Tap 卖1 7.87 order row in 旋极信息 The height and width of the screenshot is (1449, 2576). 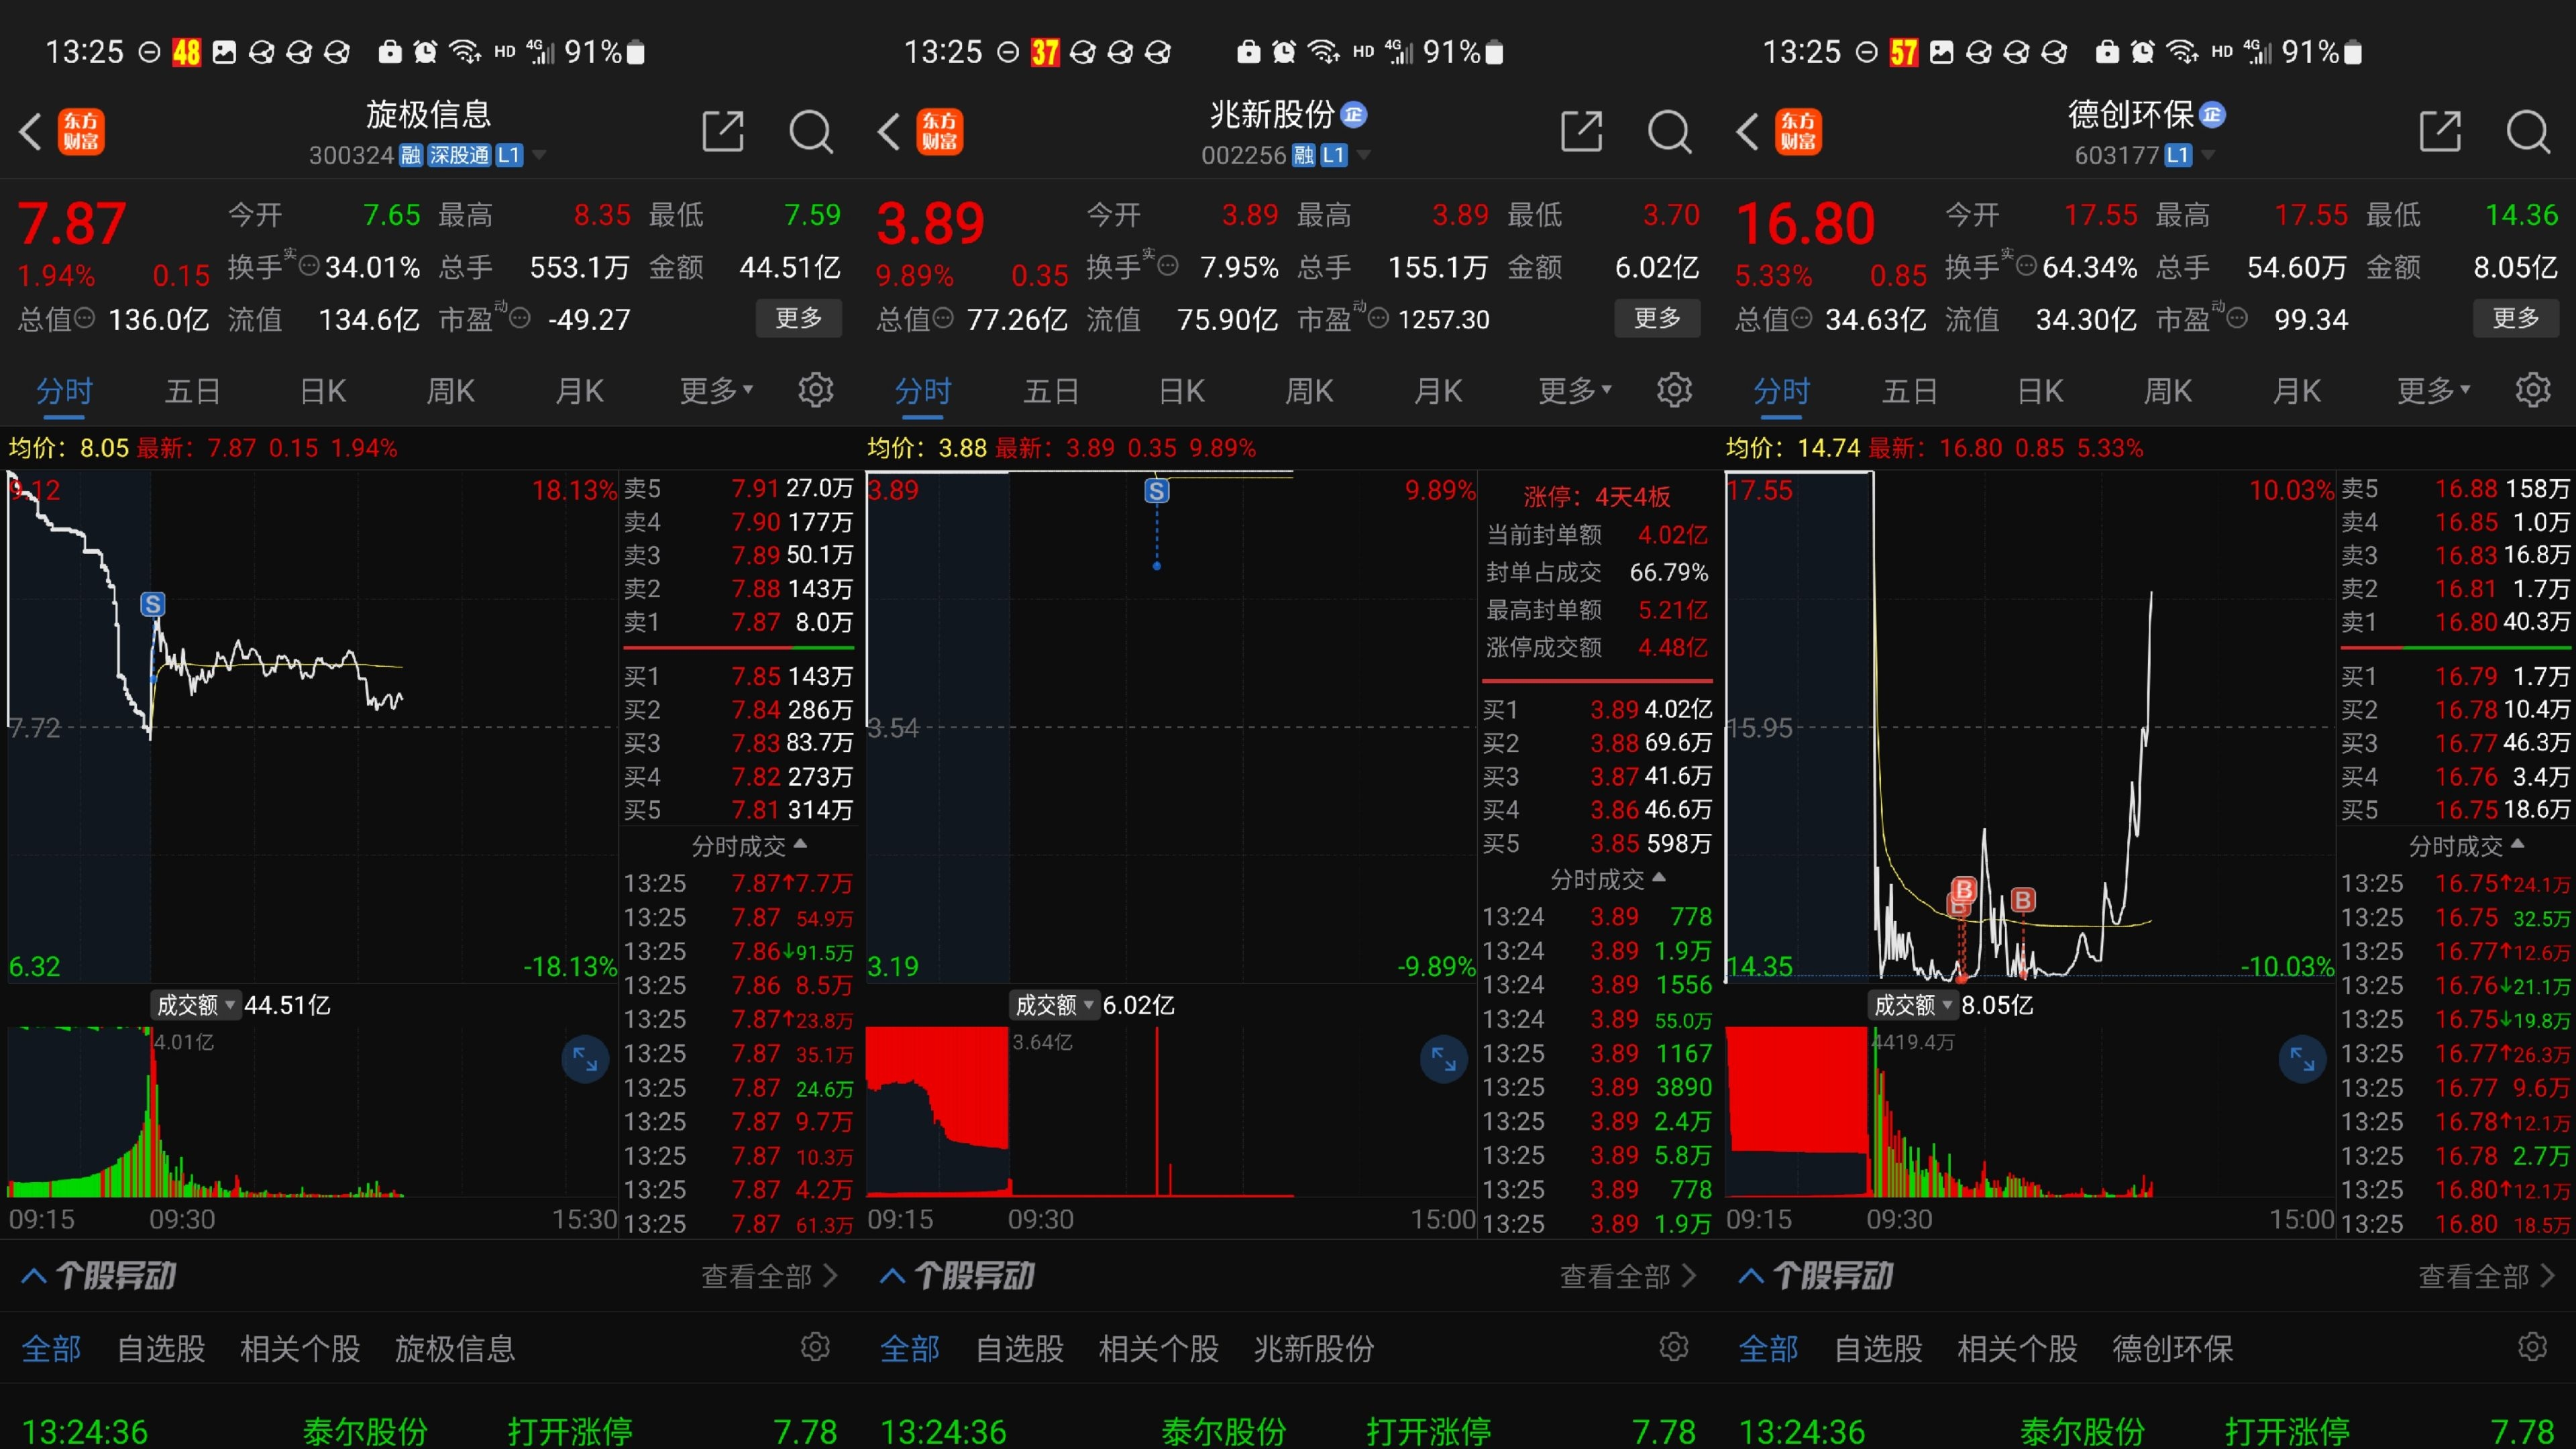738,622
